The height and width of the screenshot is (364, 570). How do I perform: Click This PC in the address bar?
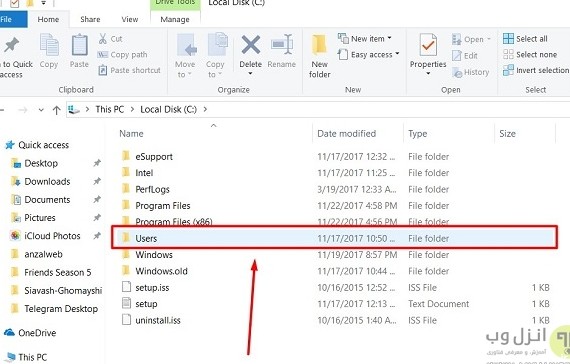[x=109, y=109]
